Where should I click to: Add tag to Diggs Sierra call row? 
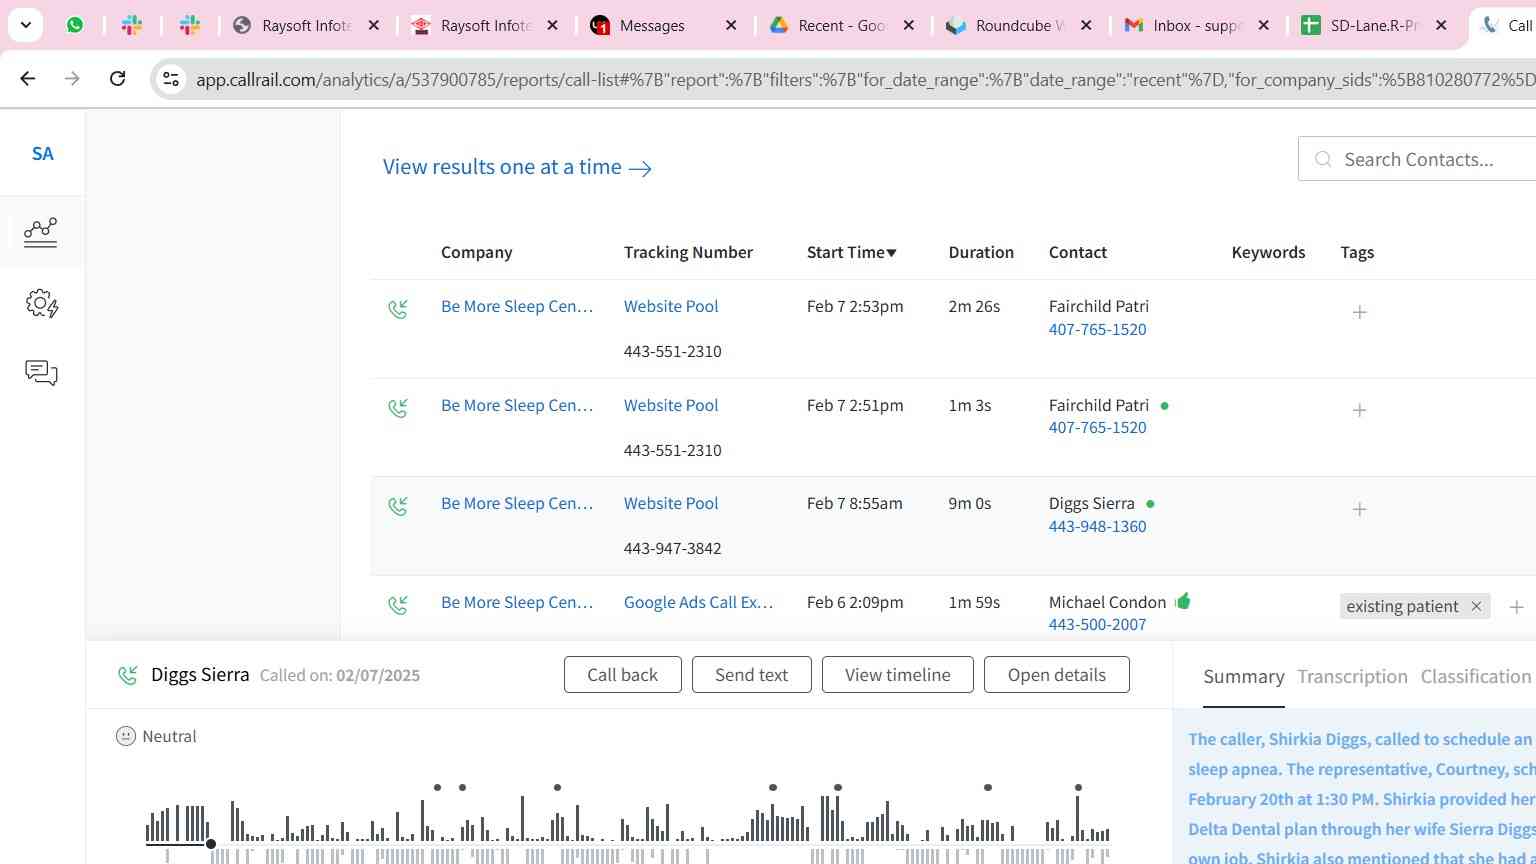[x=1359, y=509]
